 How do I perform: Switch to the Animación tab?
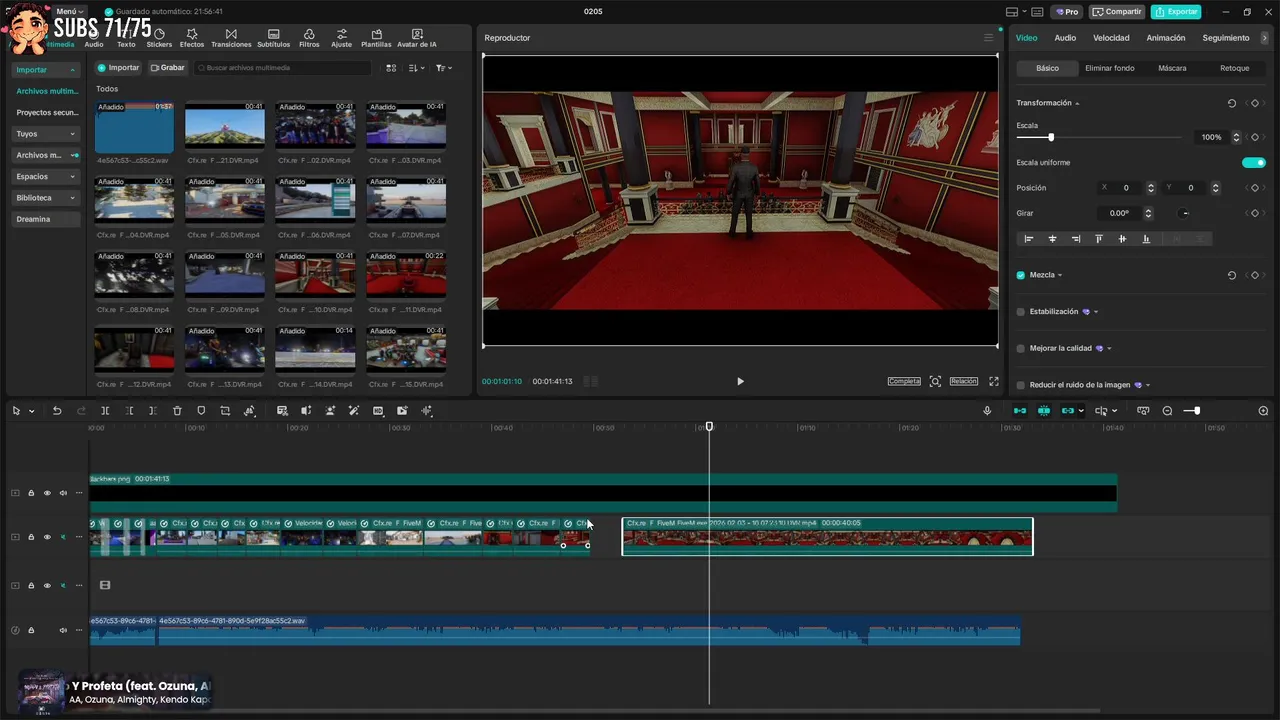(x=1165, y=38)
